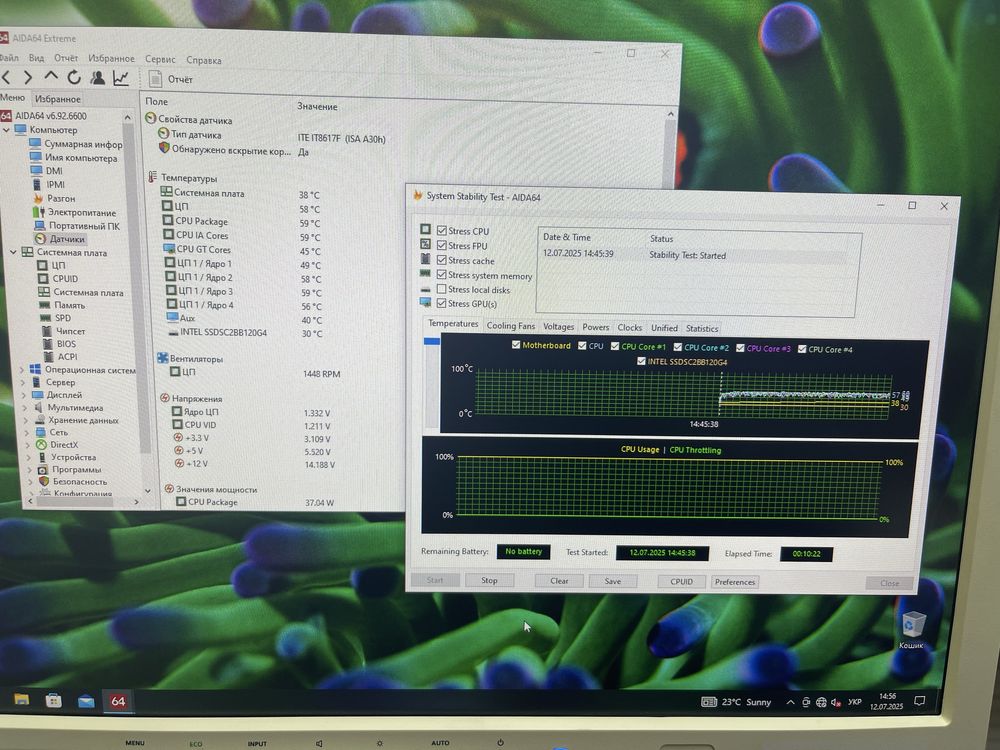Open the Файл menu

tap(9, 57)
